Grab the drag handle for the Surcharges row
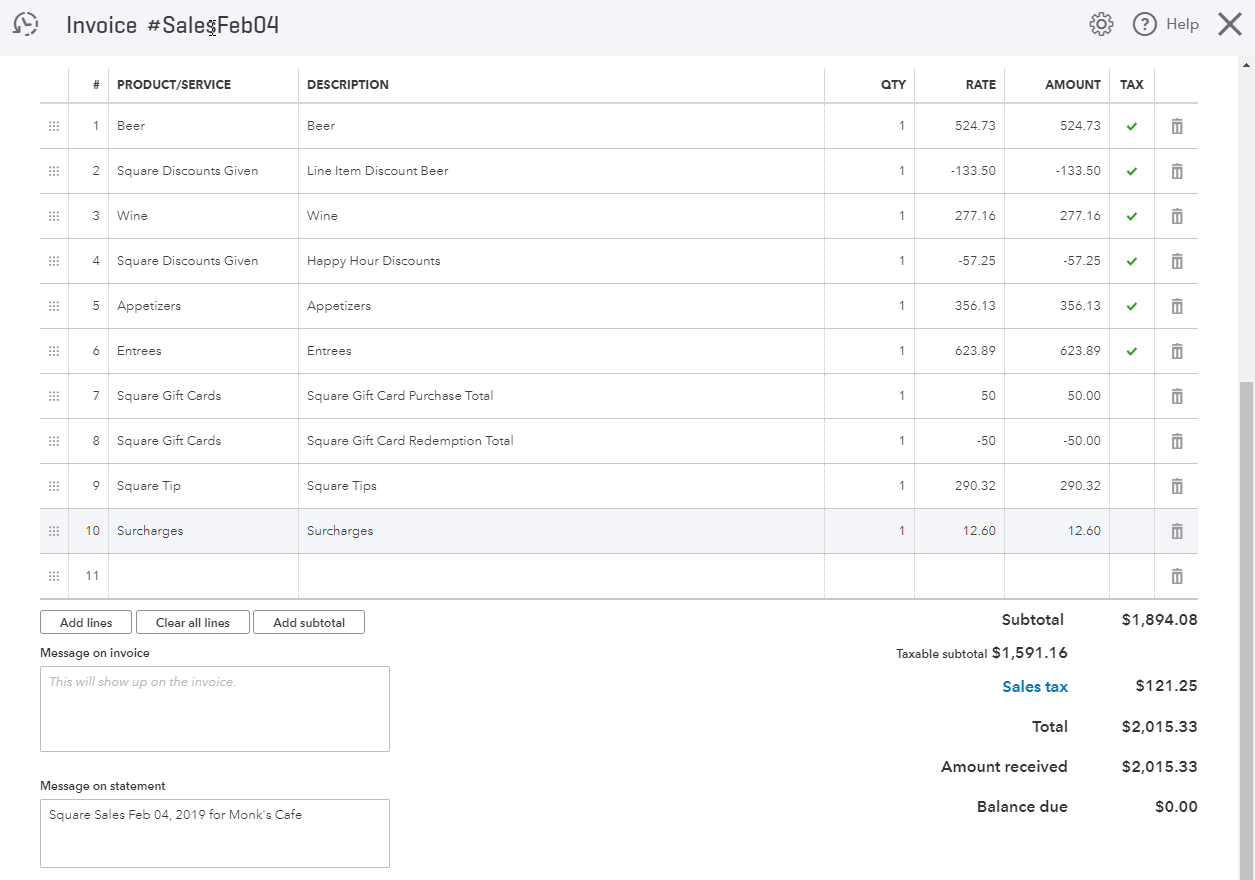The height and width of the screenshot is (880, 1255). pos(54,531)
